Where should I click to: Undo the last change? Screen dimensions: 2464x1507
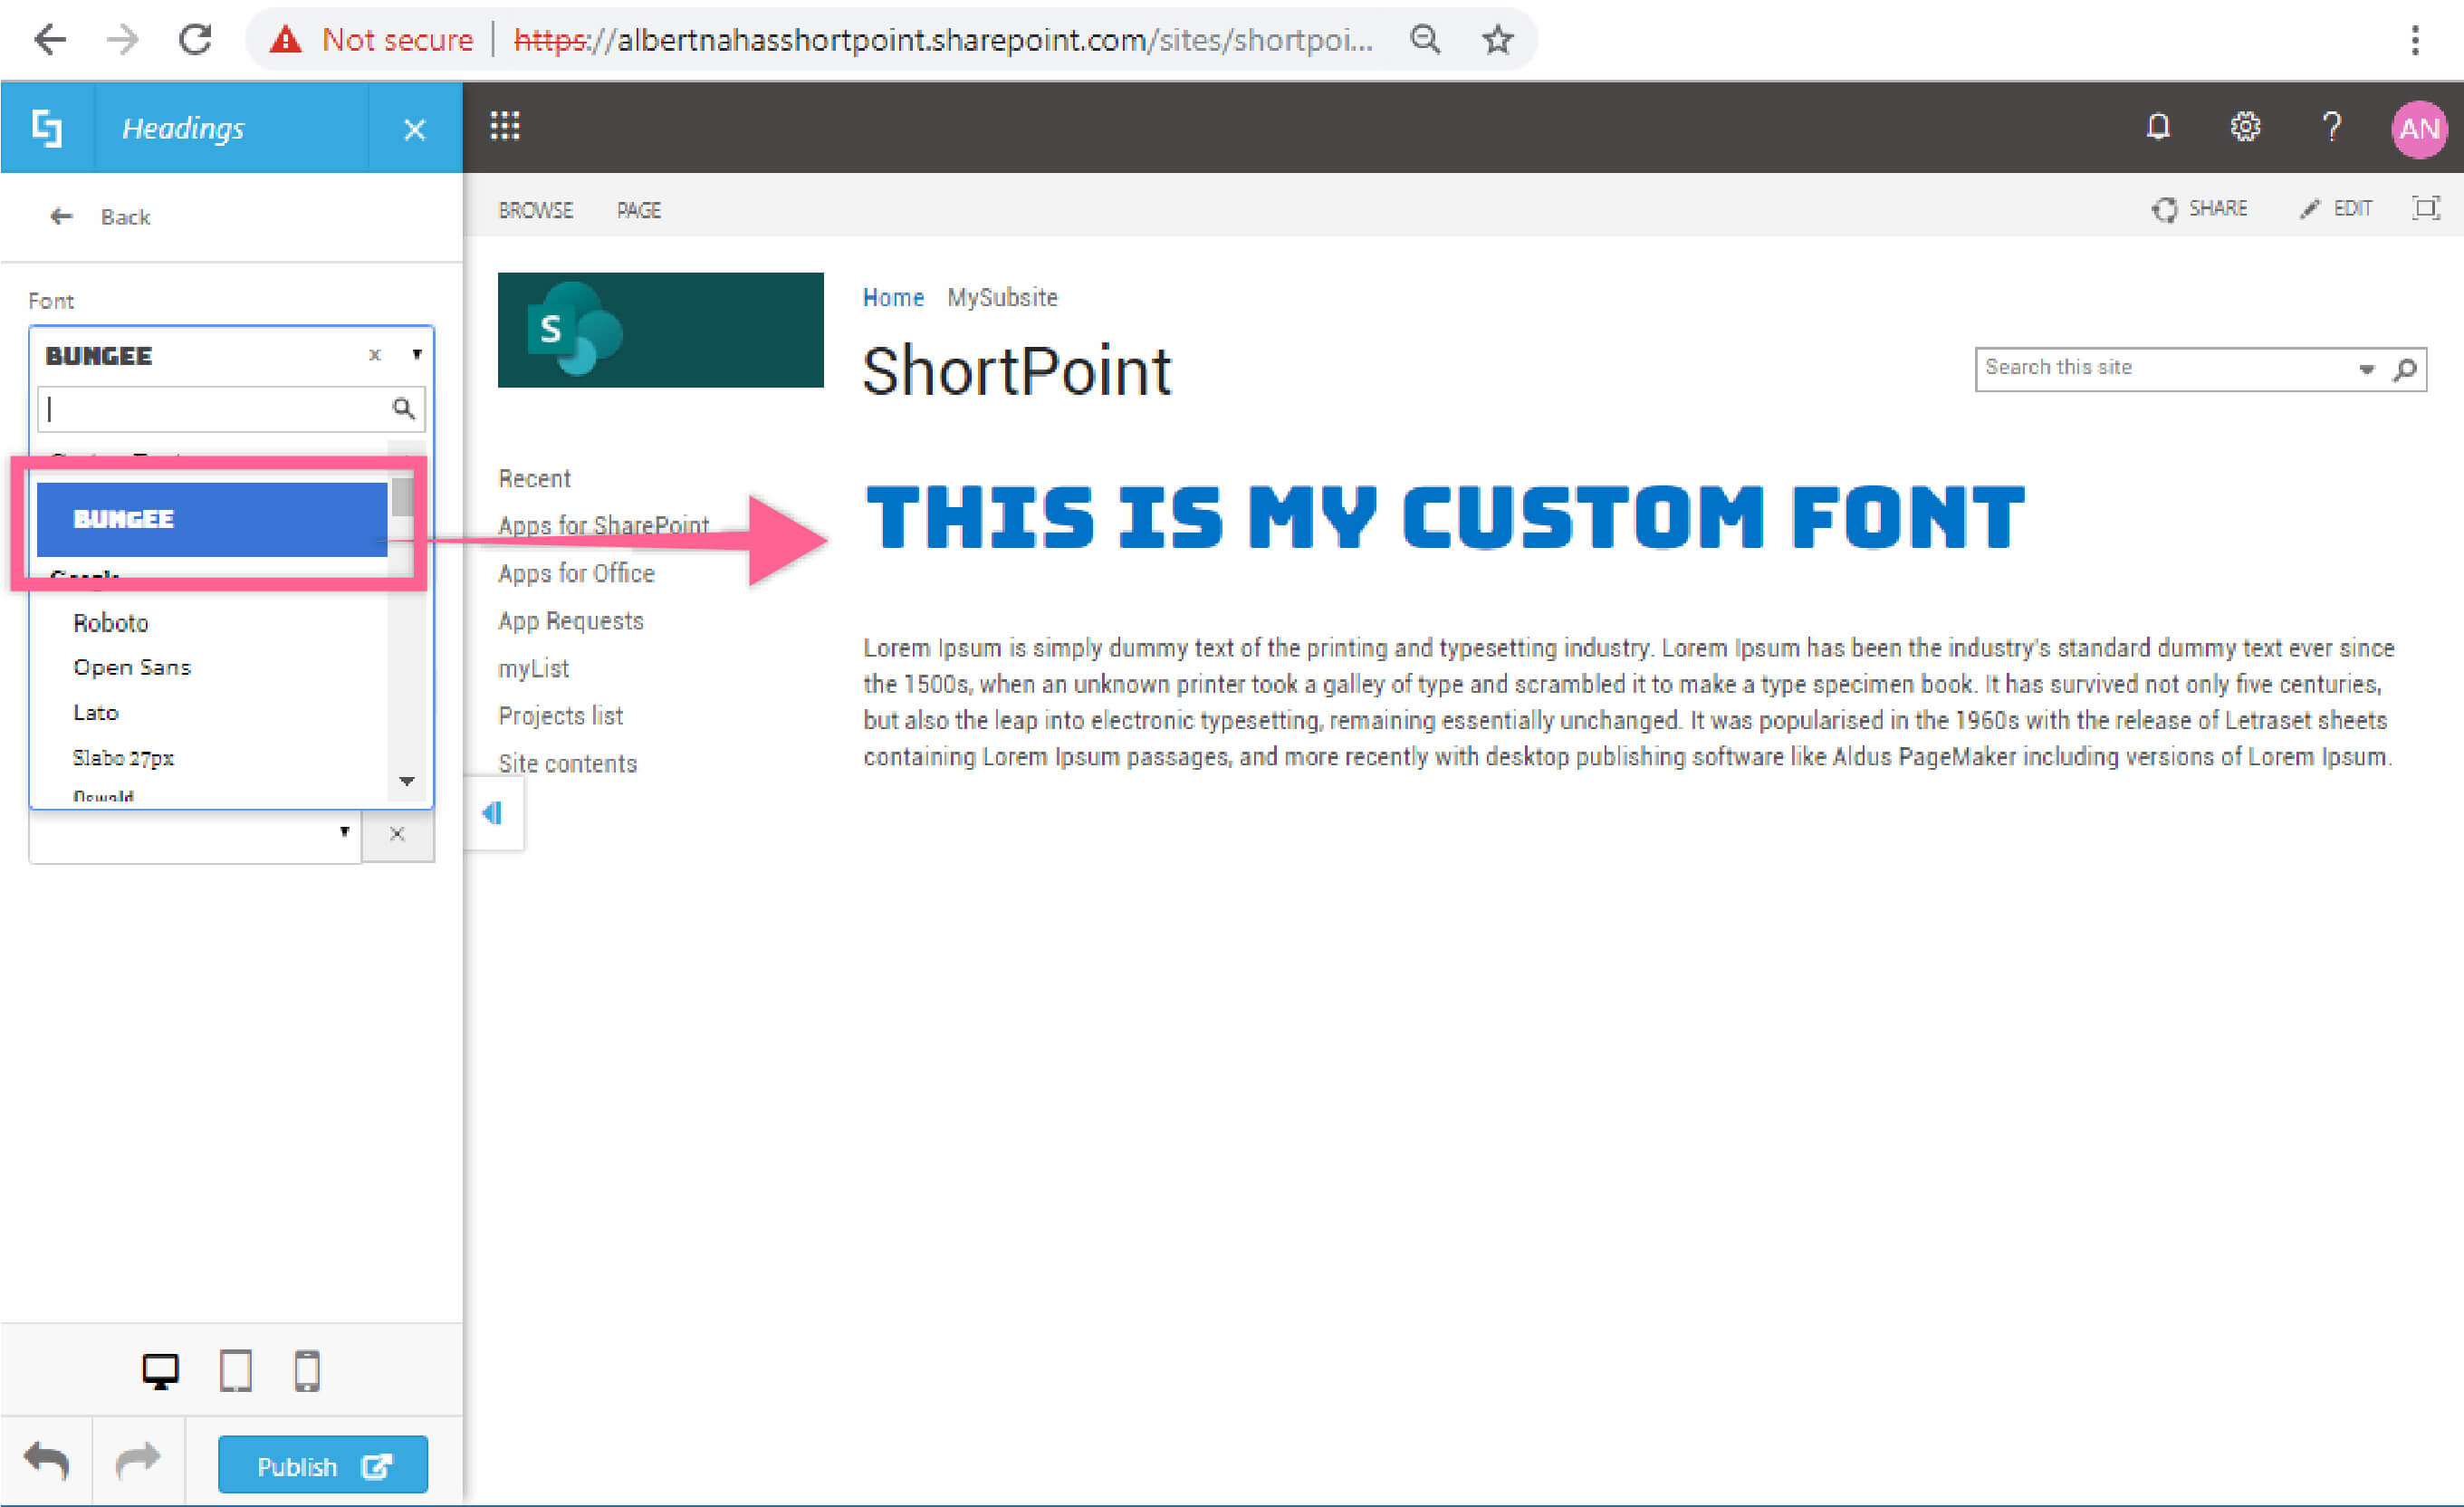(46, 1462)
